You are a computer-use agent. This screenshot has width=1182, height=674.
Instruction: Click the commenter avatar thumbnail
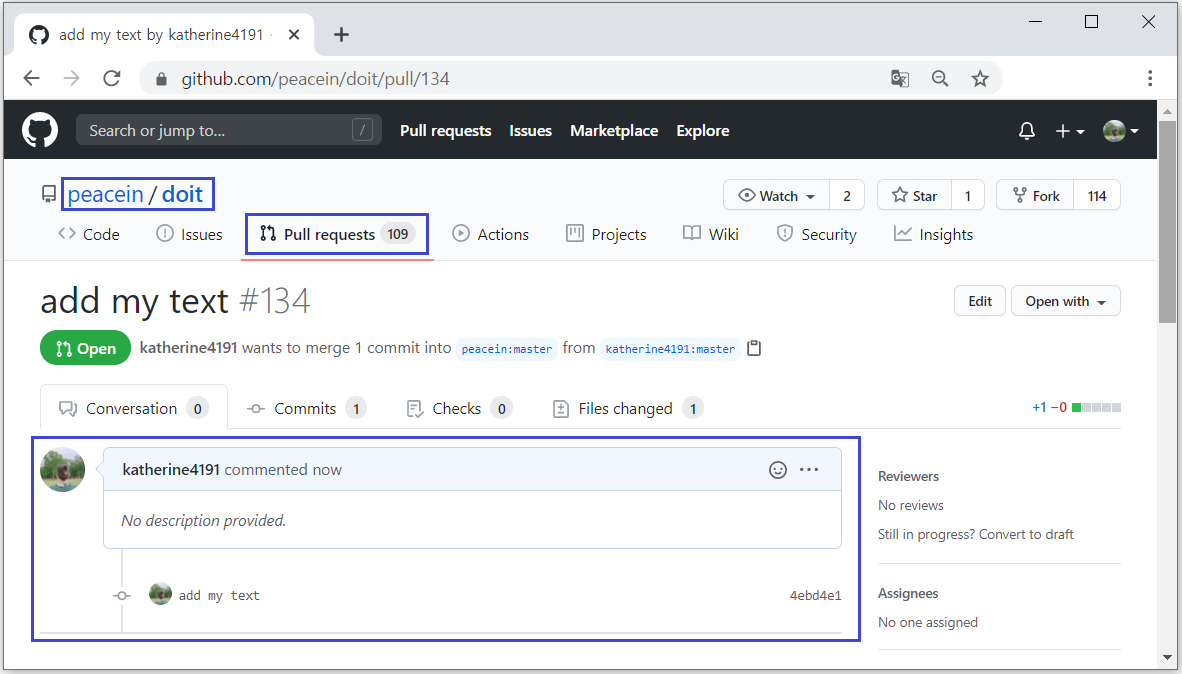[63, 470]
